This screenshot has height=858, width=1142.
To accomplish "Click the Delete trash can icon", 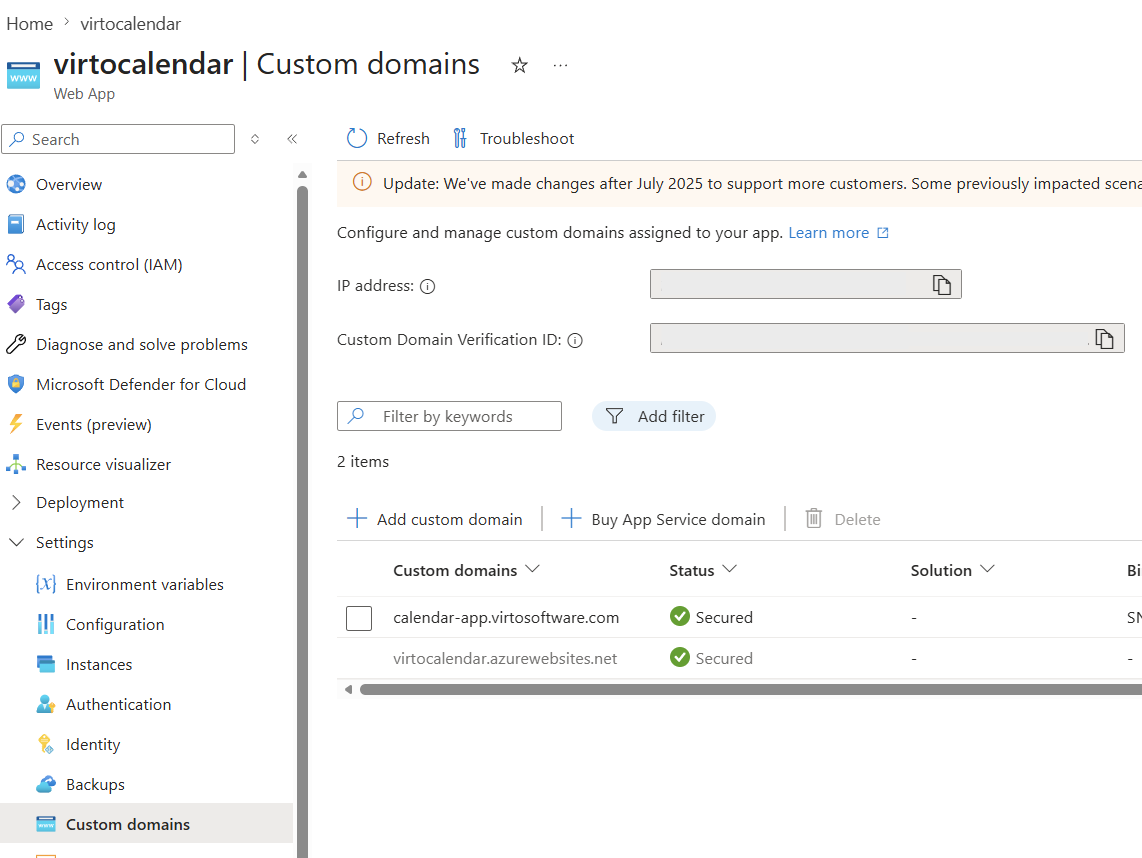I will 814,519.
